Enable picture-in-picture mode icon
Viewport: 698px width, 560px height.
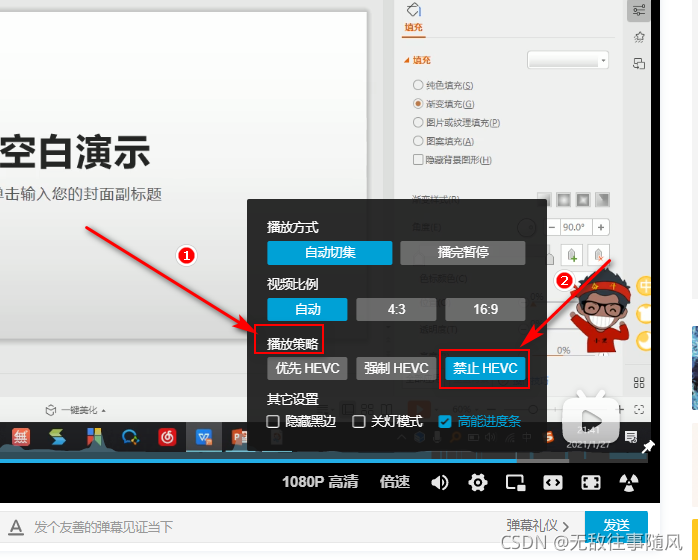515,482
